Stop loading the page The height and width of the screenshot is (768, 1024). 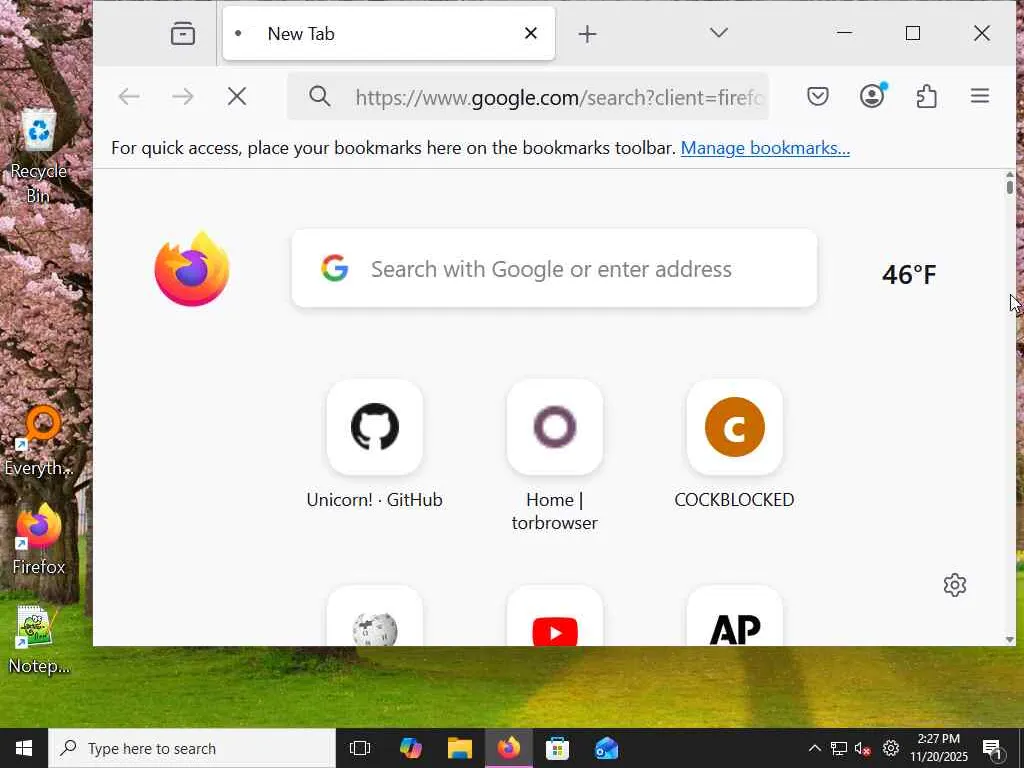237,97
